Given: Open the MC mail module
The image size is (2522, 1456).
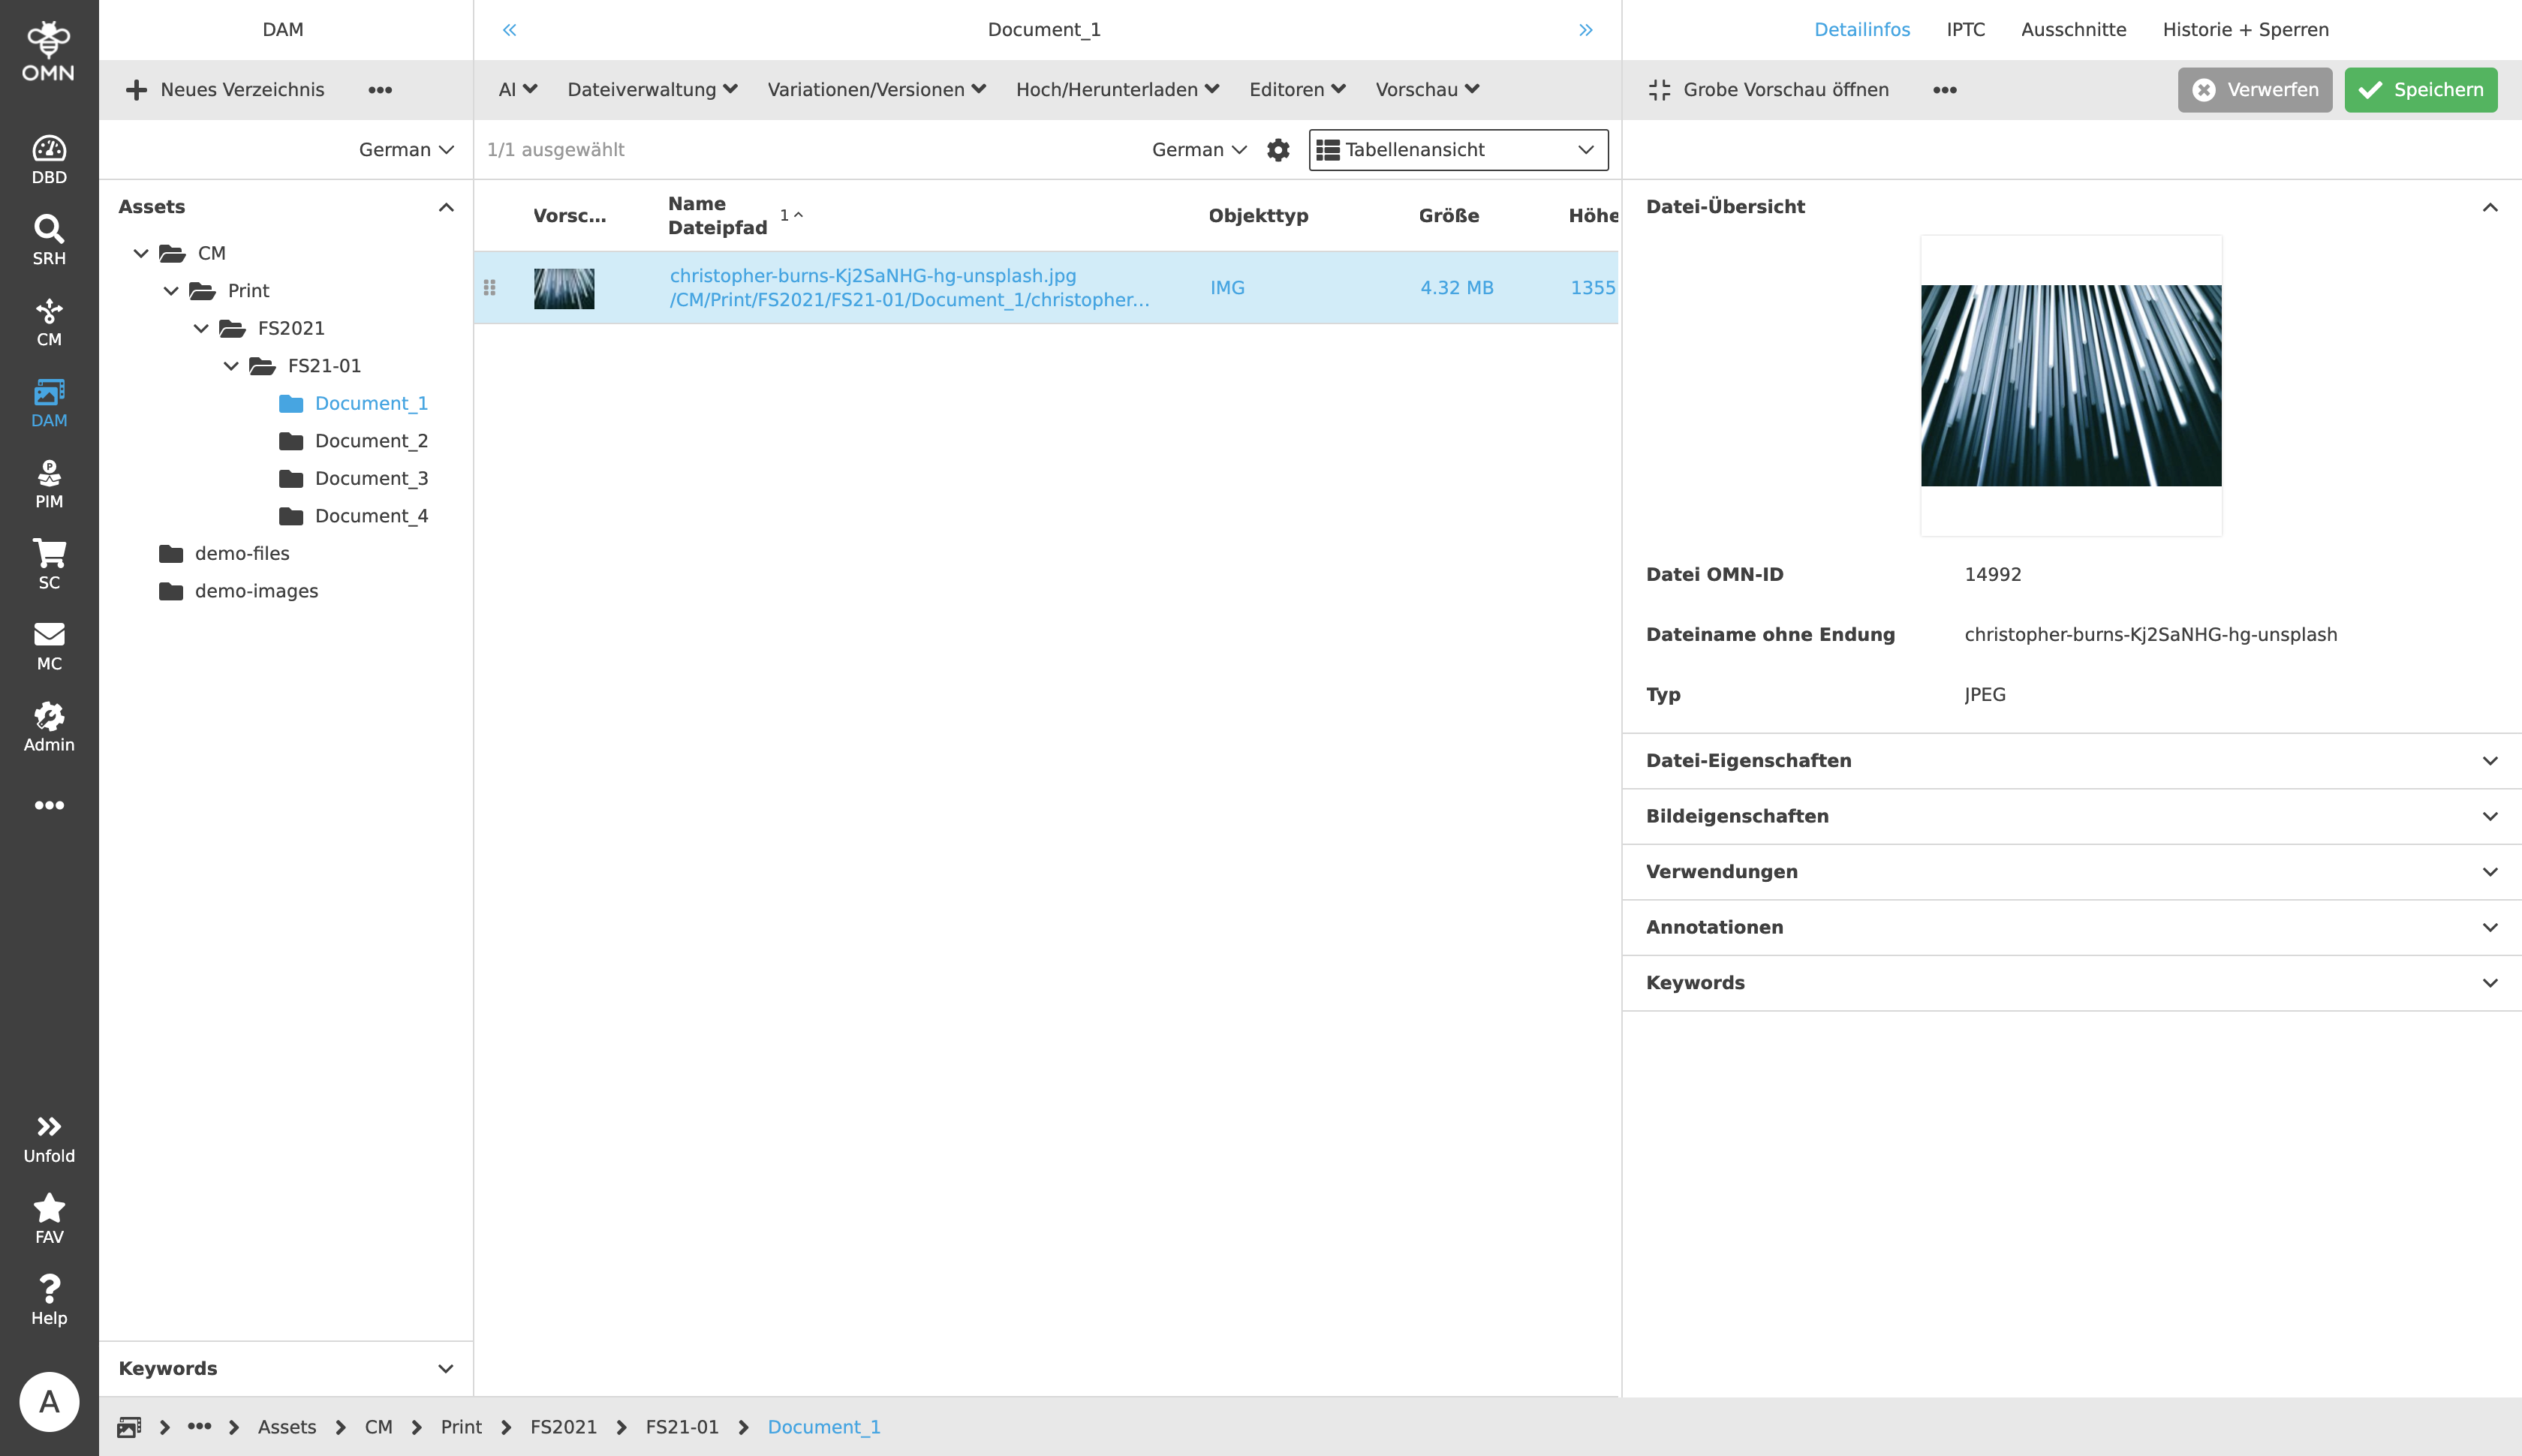Looking at the screenshot, I should point(49,645).
